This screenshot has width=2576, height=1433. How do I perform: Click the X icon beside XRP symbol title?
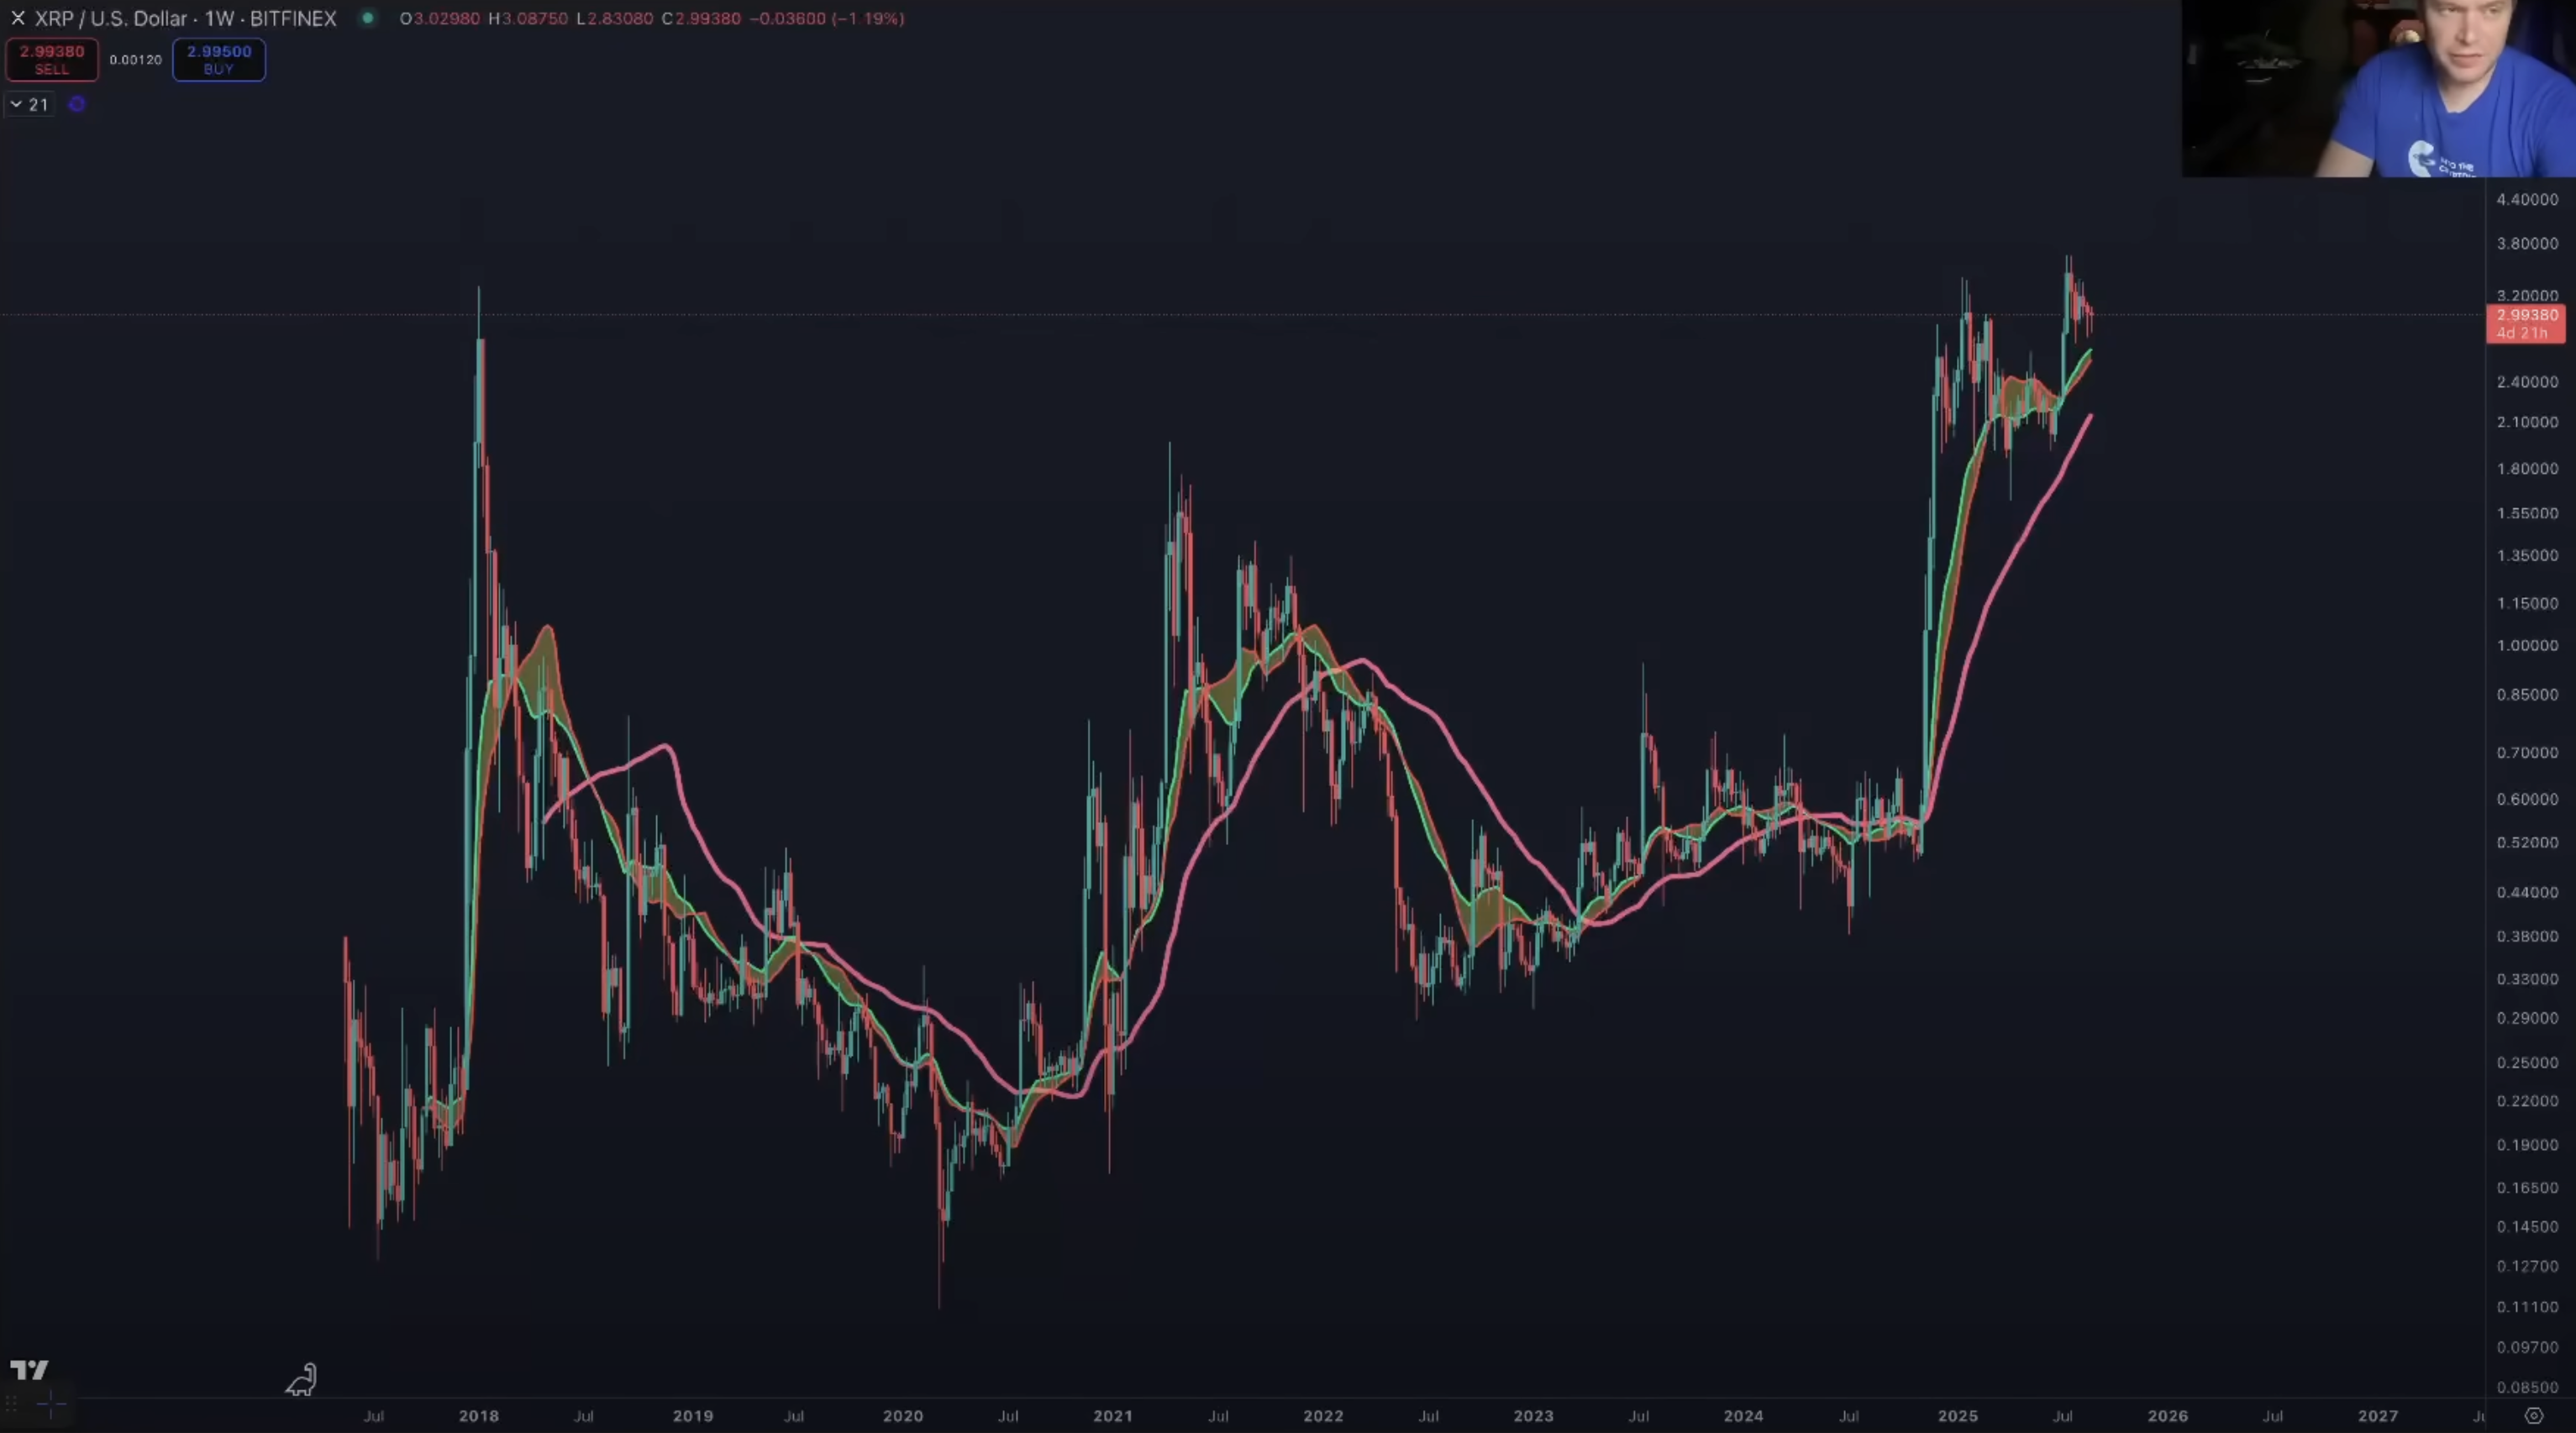click(x=17, y=18)
